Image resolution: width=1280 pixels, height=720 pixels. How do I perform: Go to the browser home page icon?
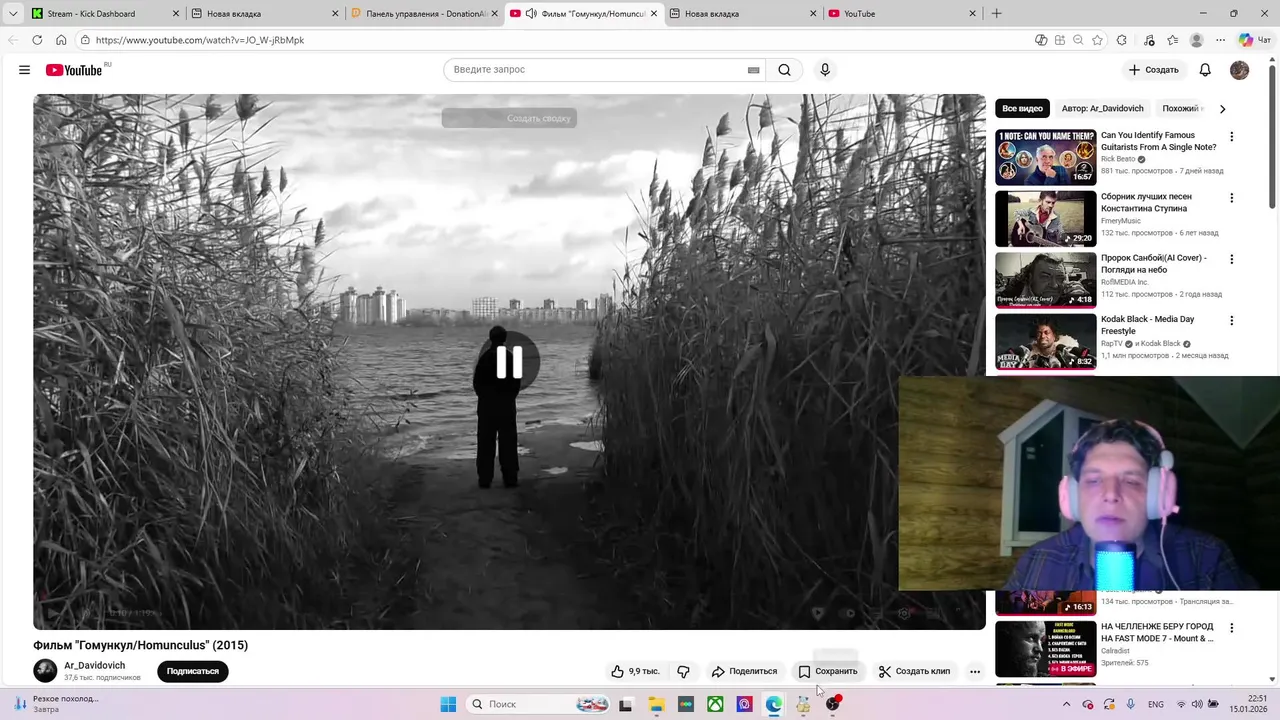(61, 40)
